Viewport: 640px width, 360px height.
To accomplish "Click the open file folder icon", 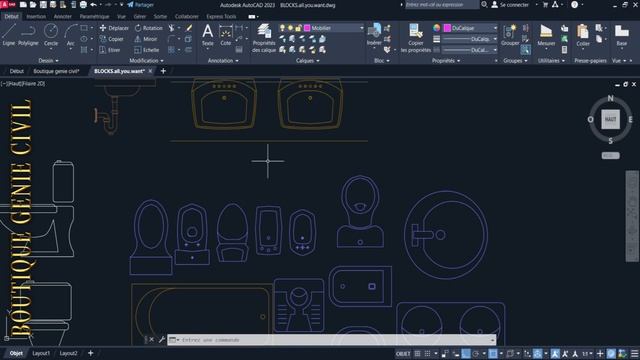I will [x=33, y=5].
